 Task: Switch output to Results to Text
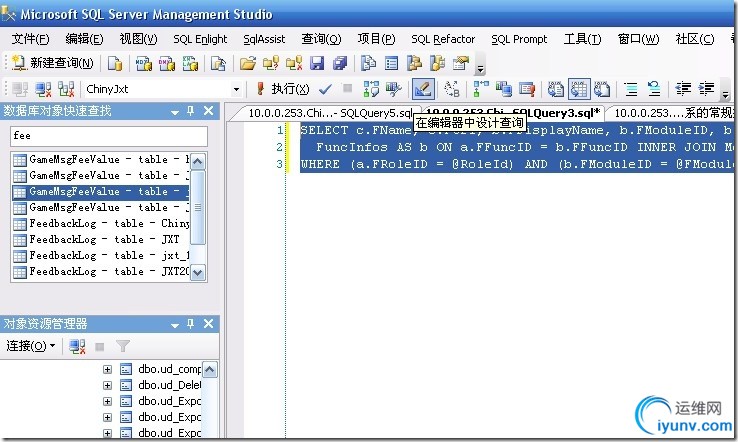pyautogui.click(x=556, y=89)
